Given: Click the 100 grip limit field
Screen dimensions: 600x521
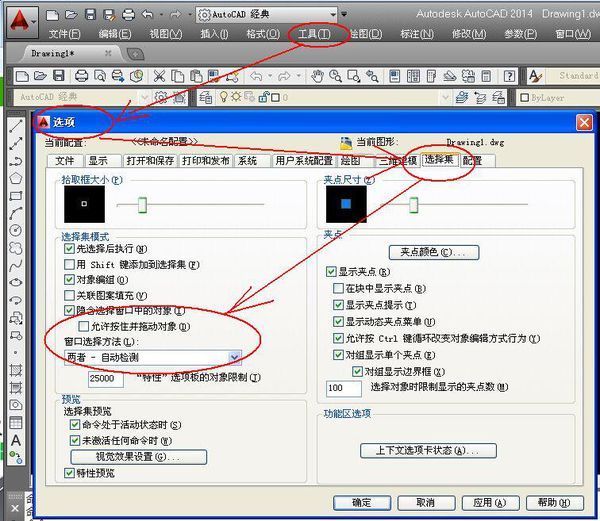Looking at the screenshot, I should 343,388.
